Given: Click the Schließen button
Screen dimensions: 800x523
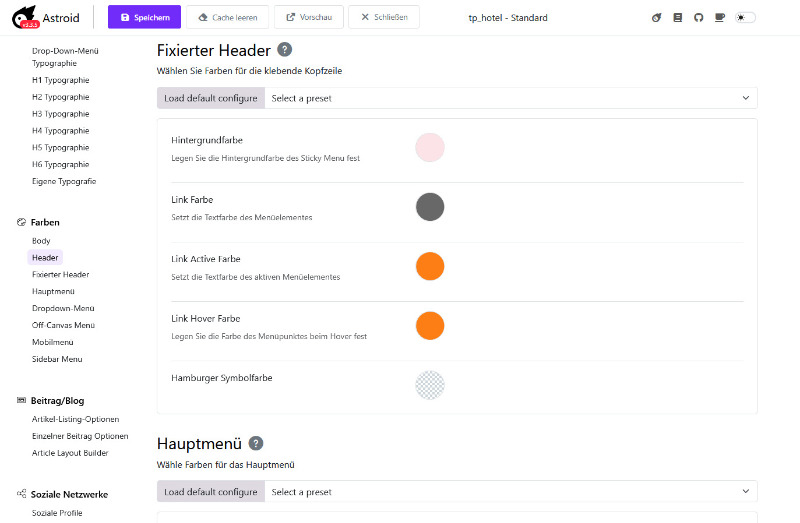Looking at the screenshot, I should (x=384, y=18).
